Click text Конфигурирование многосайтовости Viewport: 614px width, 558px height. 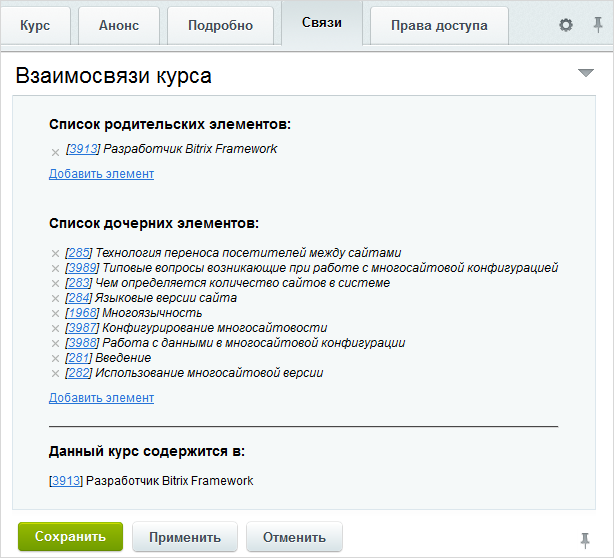215,328
